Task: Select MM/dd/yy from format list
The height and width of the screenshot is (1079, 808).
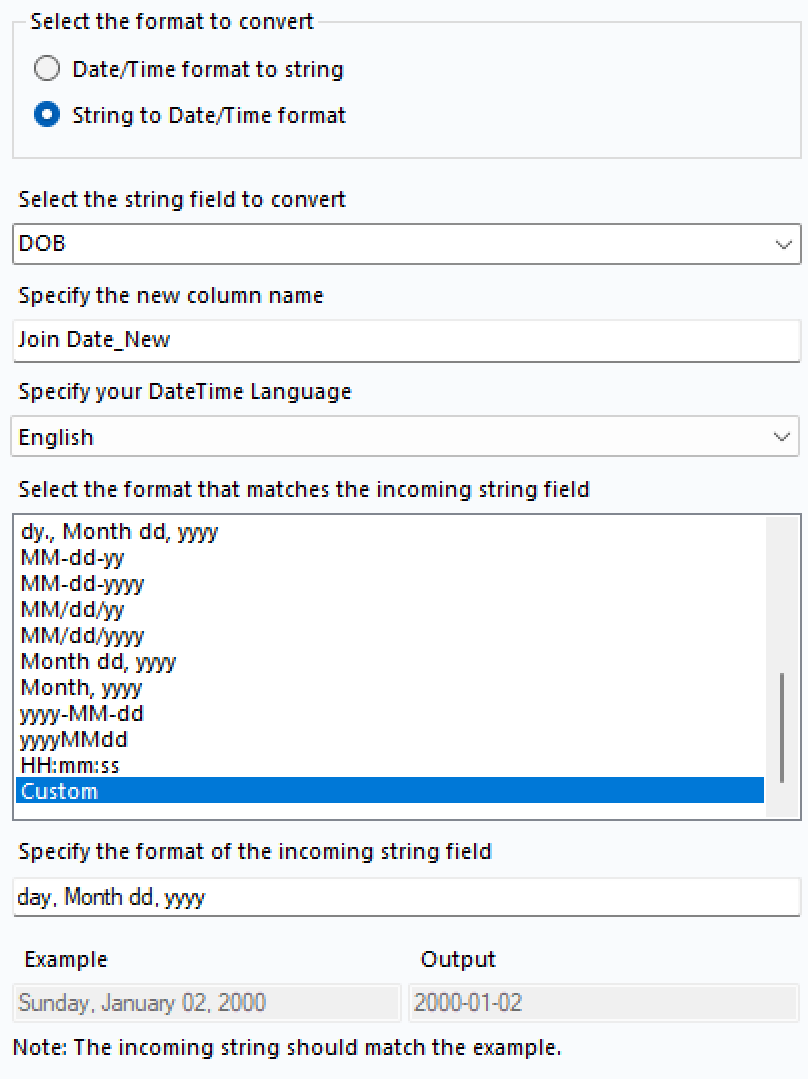Action: point(72,610)
